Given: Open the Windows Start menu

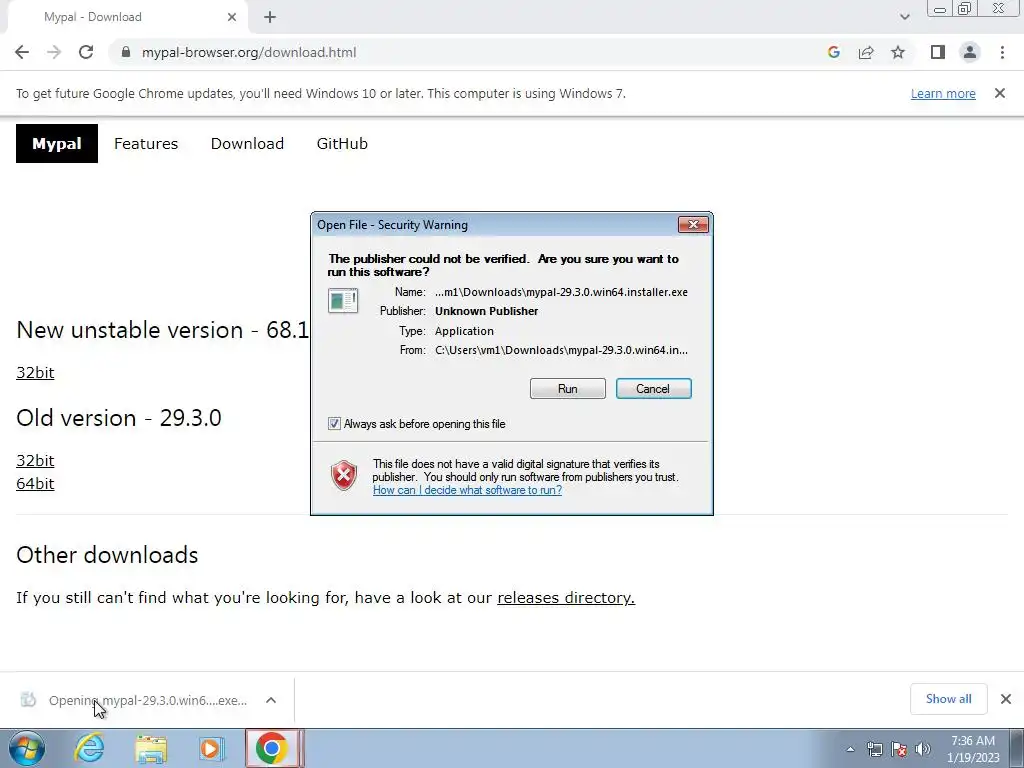Looking at the screenshot, I should coord(26,748).
